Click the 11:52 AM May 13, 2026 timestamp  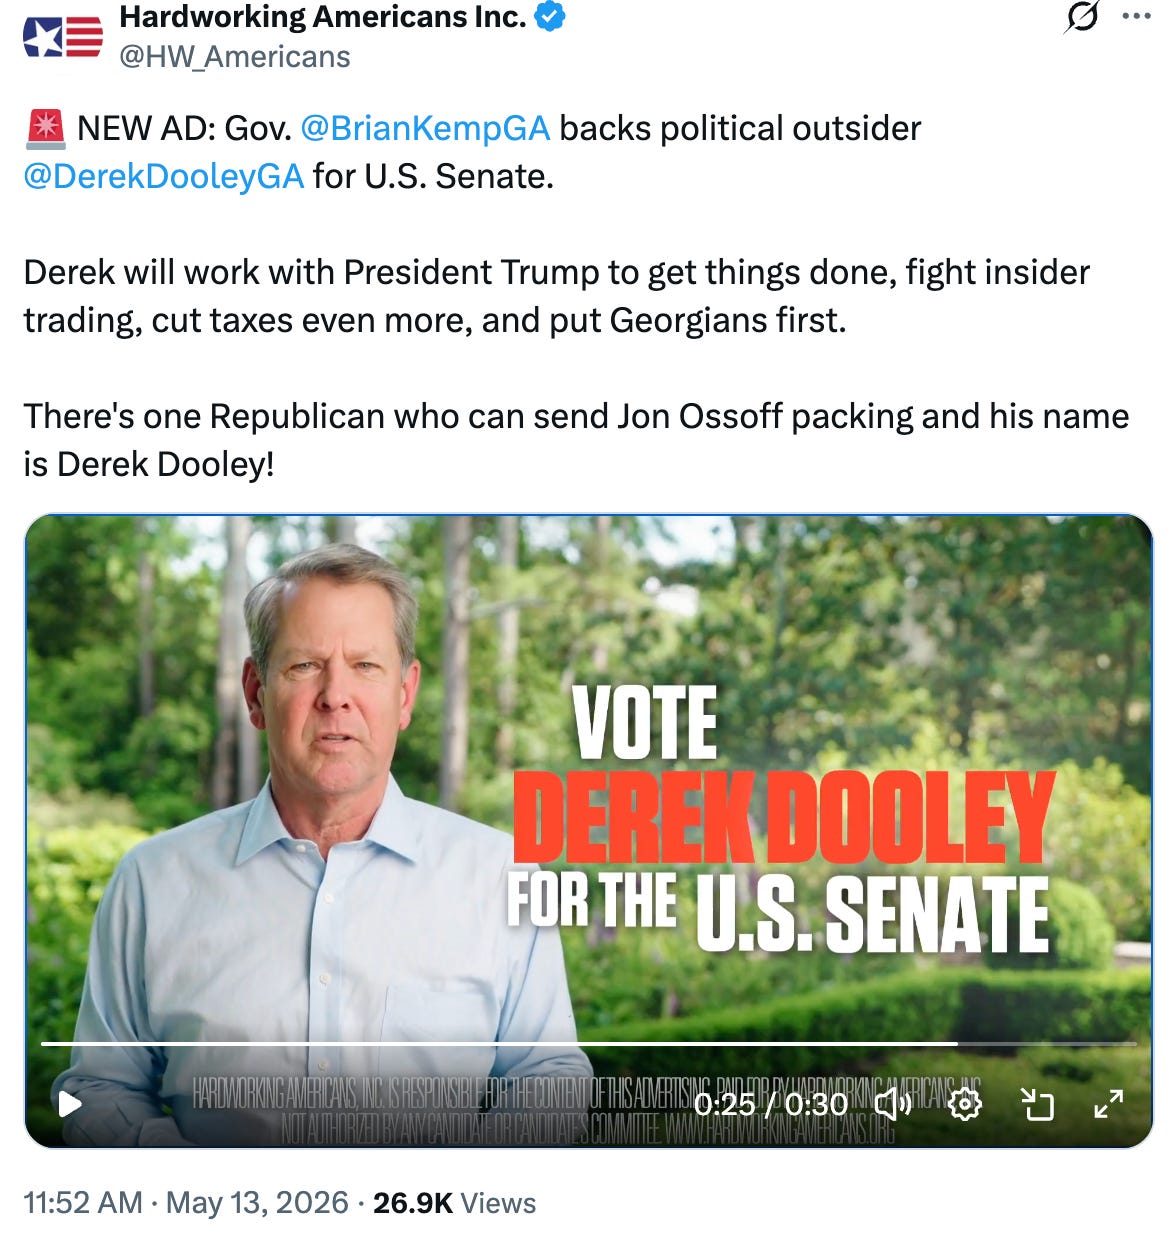point(186,1202)
